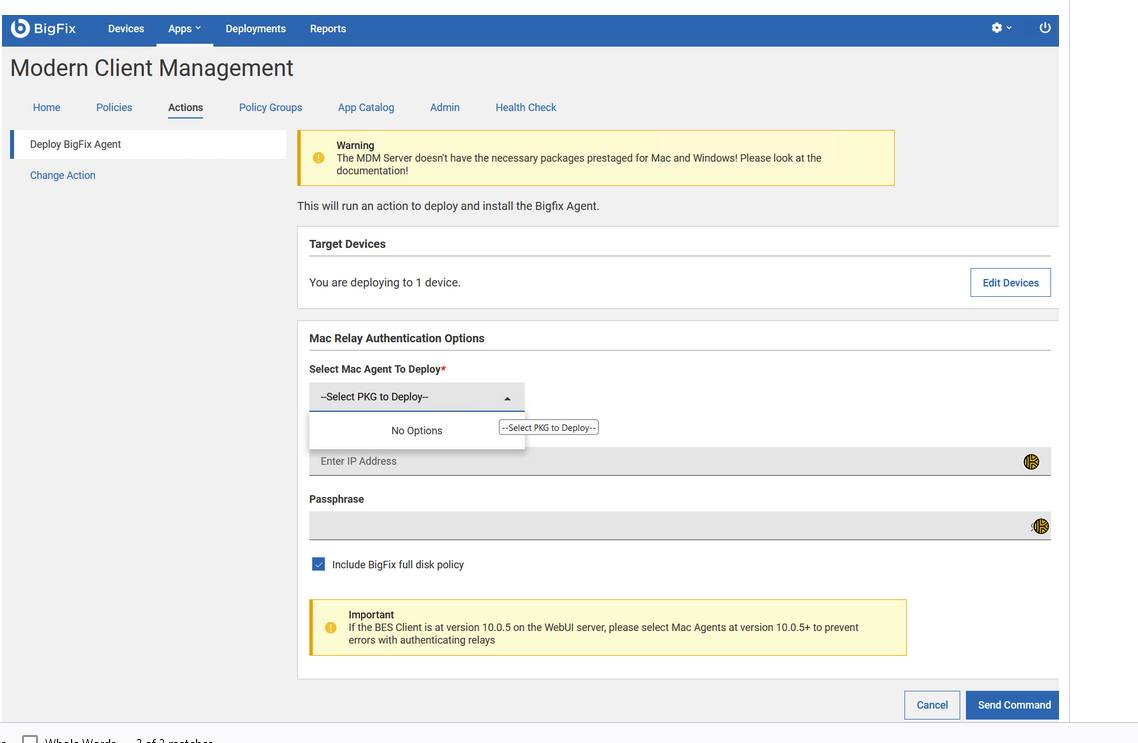Toggle the Whole Words checkbox
Screen dimensions: 1138x743
coord(30,740)
